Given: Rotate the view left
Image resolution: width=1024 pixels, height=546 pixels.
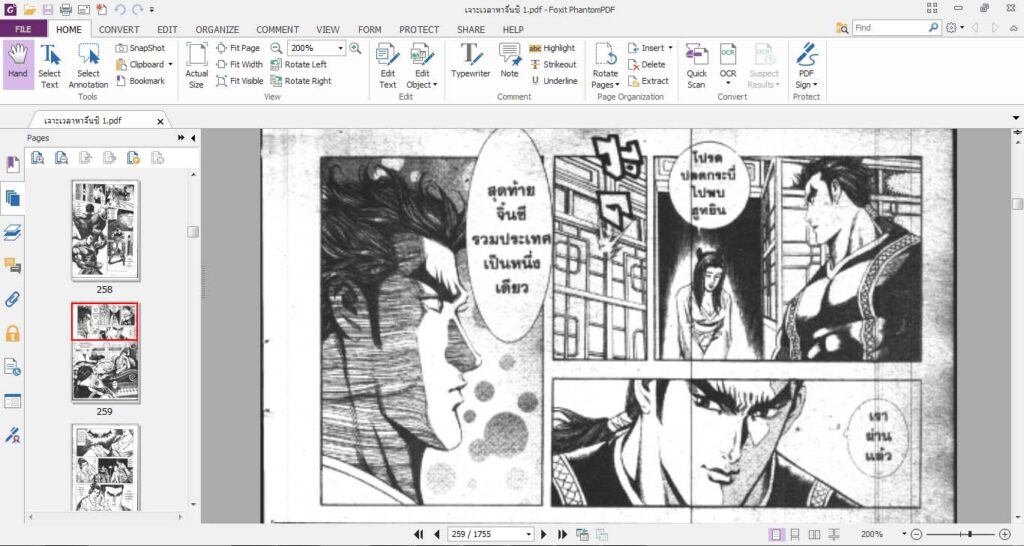Looking at the screenshot, I should click(299, 64).
